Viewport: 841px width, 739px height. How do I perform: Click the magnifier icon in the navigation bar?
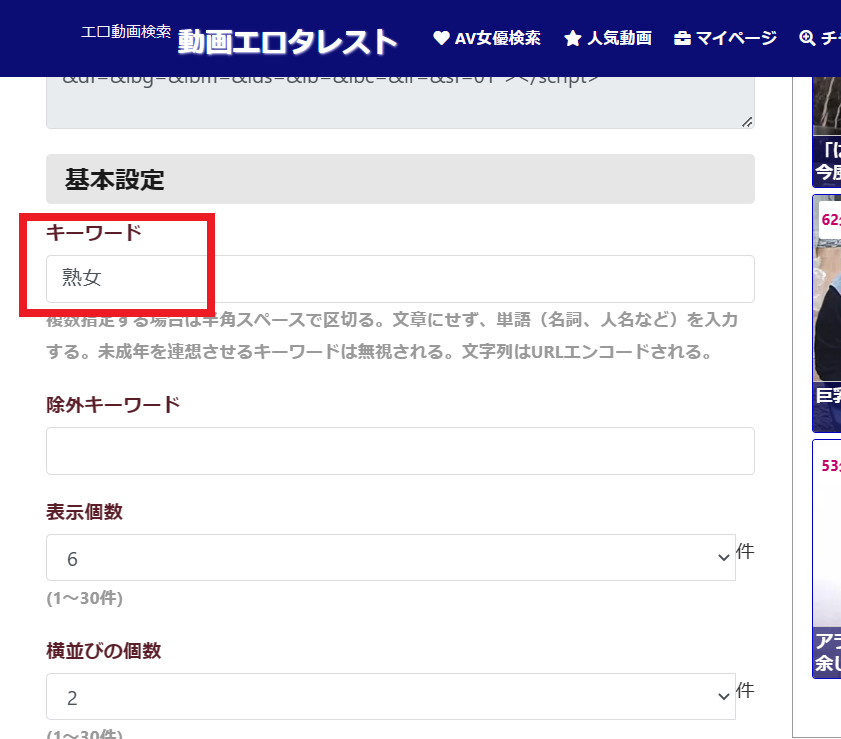point(808,38)
